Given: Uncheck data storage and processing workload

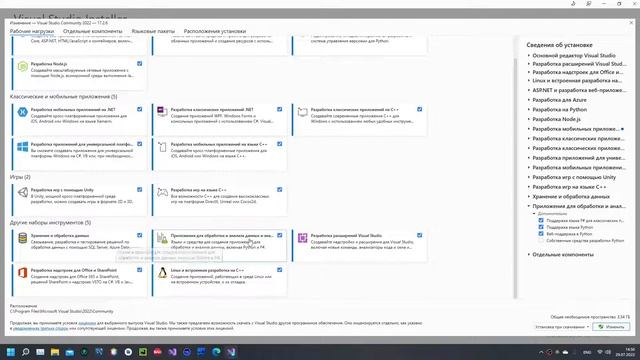Looking at the screenshot, I should click(x=140, y=236).
